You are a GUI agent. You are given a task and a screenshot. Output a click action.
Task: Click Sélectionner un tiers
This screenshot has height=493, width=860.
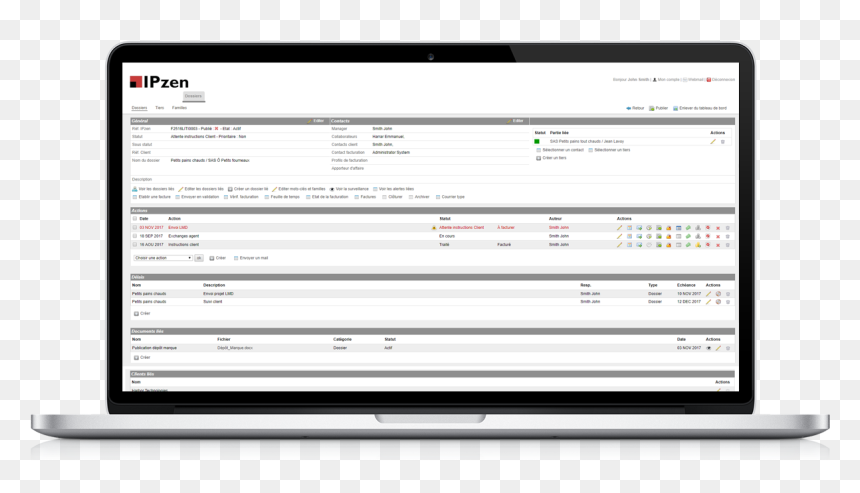tap(609, 150)
